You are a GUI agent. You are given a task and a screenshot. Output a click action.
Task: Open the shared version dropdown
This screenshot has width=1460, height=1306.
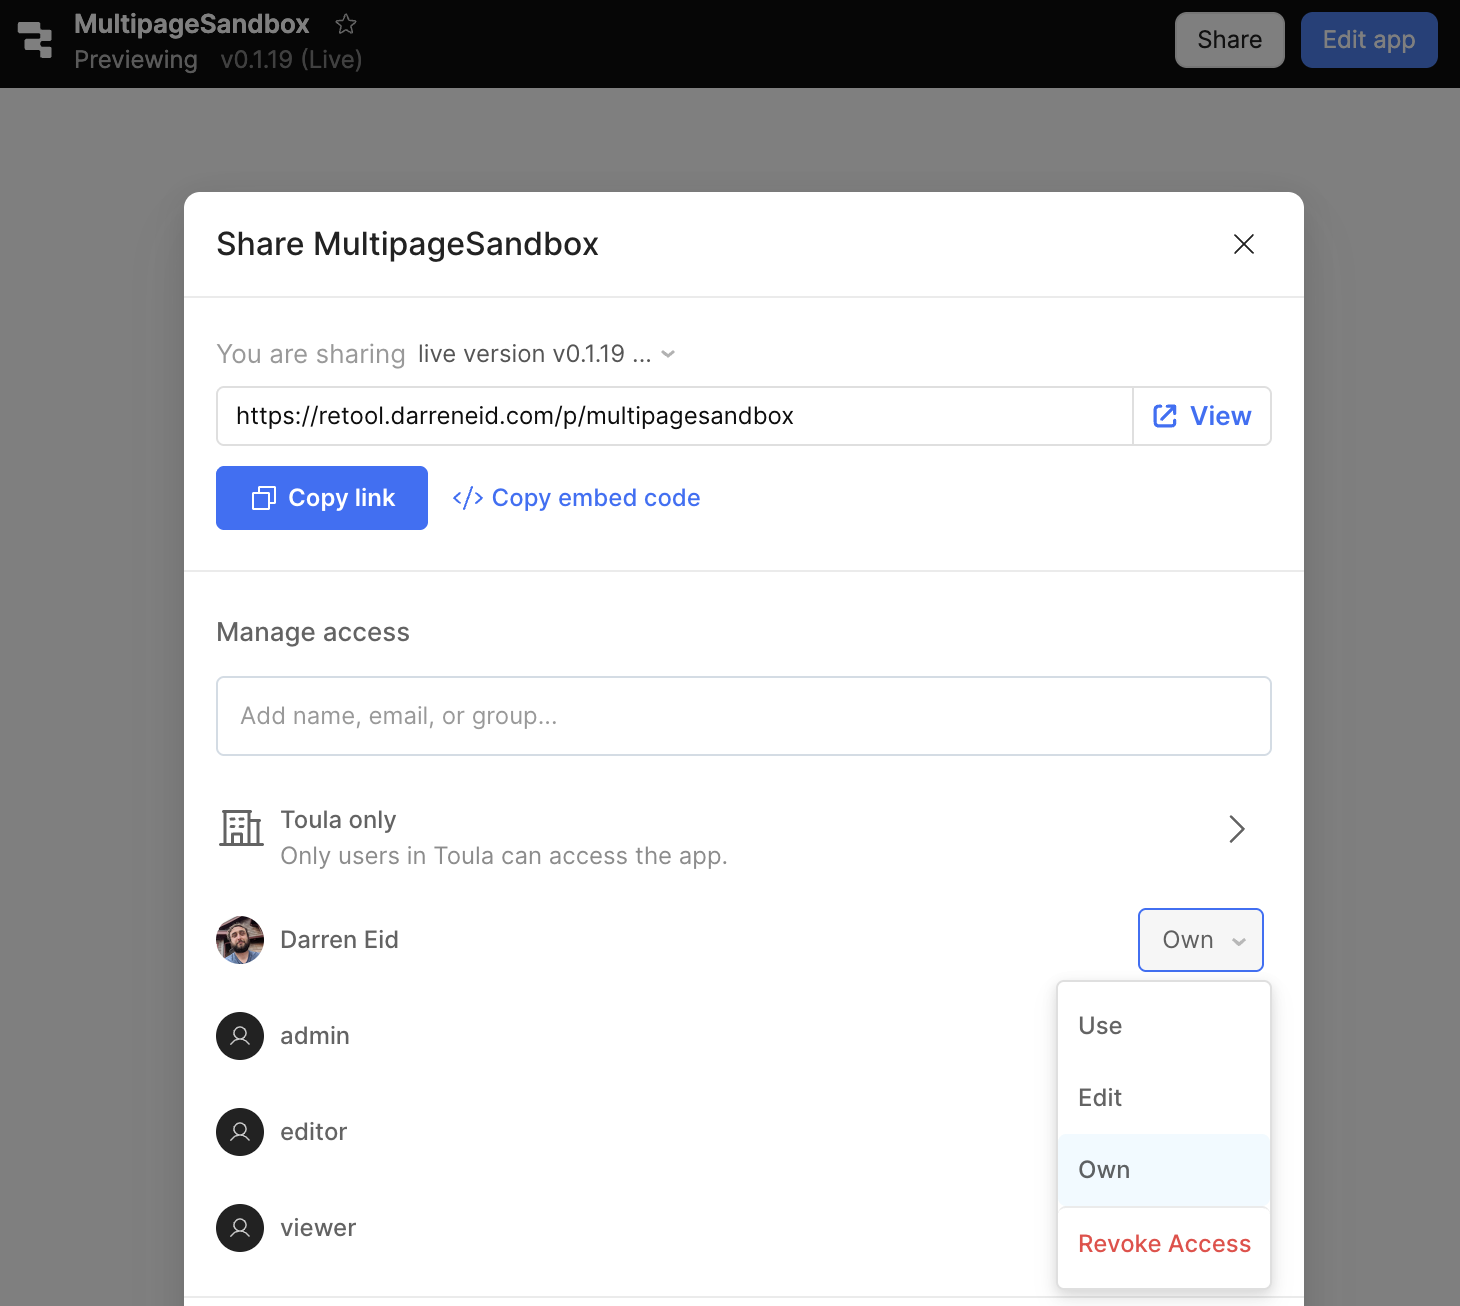click(546, 354)
